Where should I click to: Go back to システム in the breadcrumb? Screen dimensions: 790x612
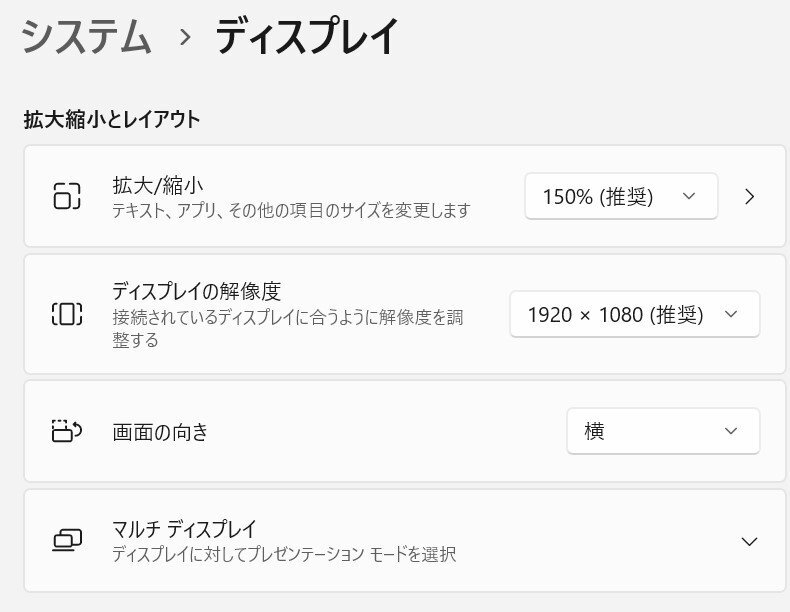[86, 38]
